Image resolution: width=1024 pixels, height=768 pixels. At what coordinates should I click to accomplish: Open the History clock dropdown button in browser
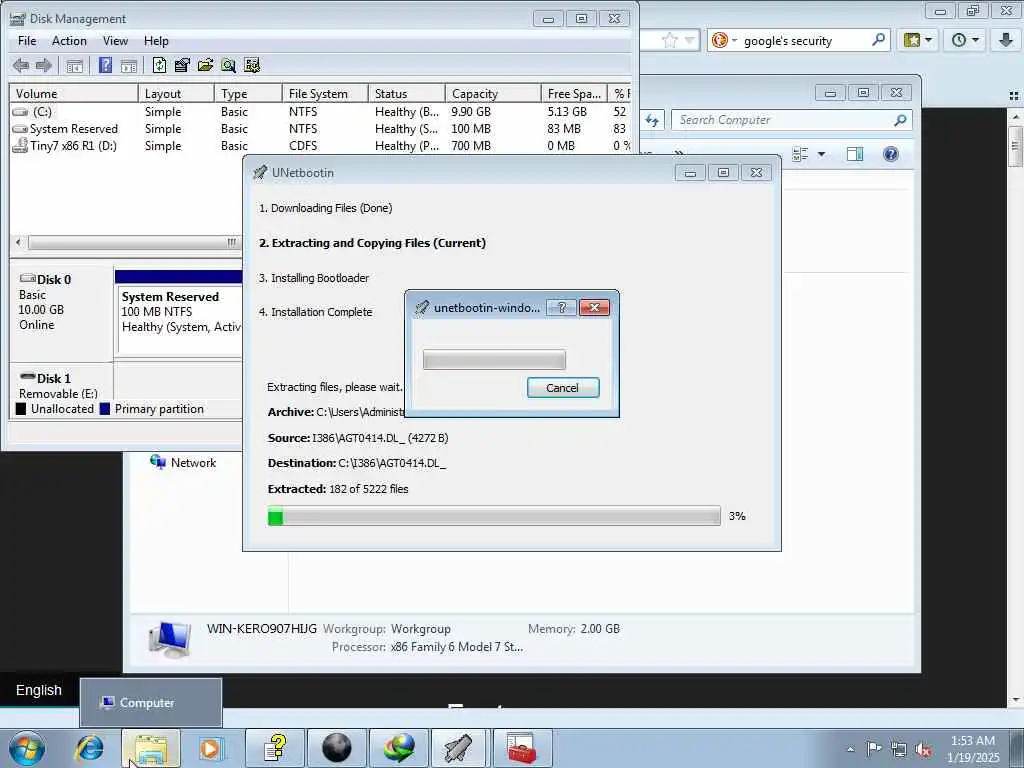[x=966, y=40]
